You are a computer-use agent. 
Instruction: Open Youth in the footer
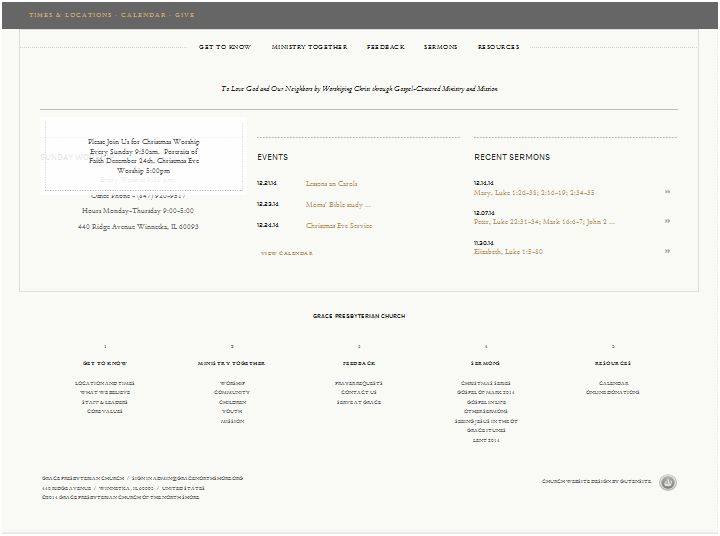coord(232,412)
